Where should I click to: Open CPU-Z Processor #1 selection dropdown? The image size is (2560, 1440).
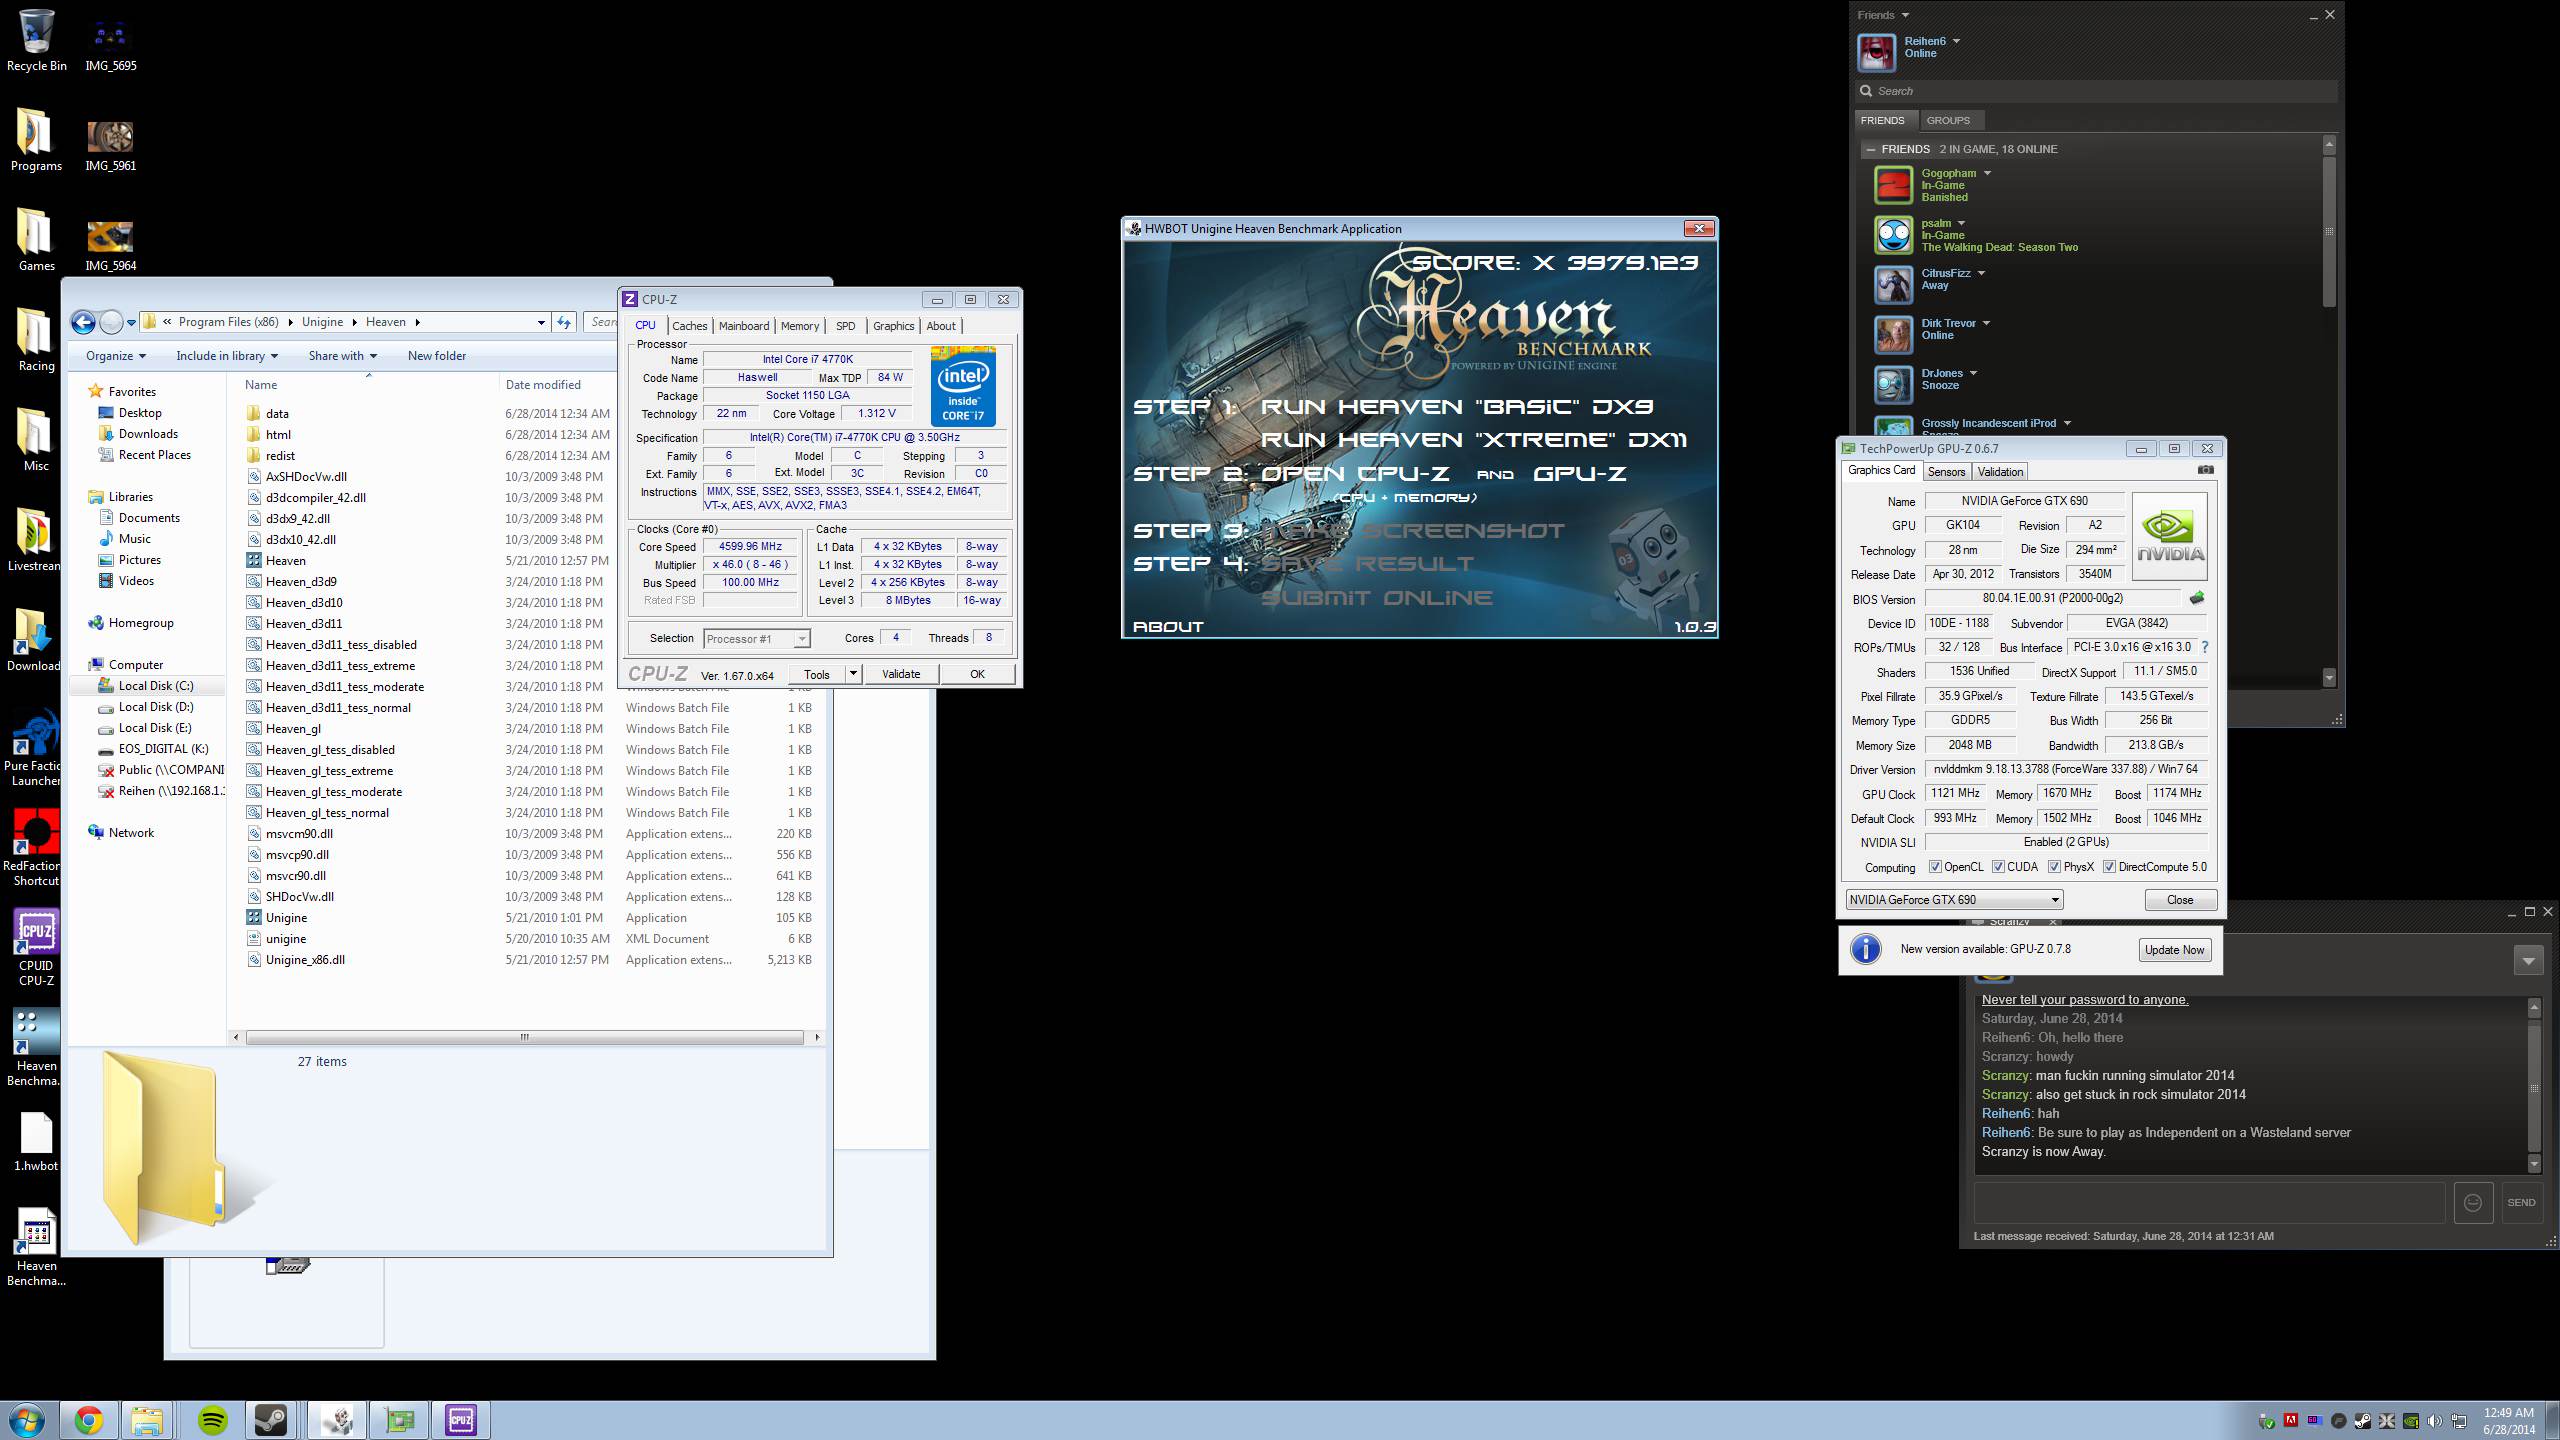[x=756, y=639]
